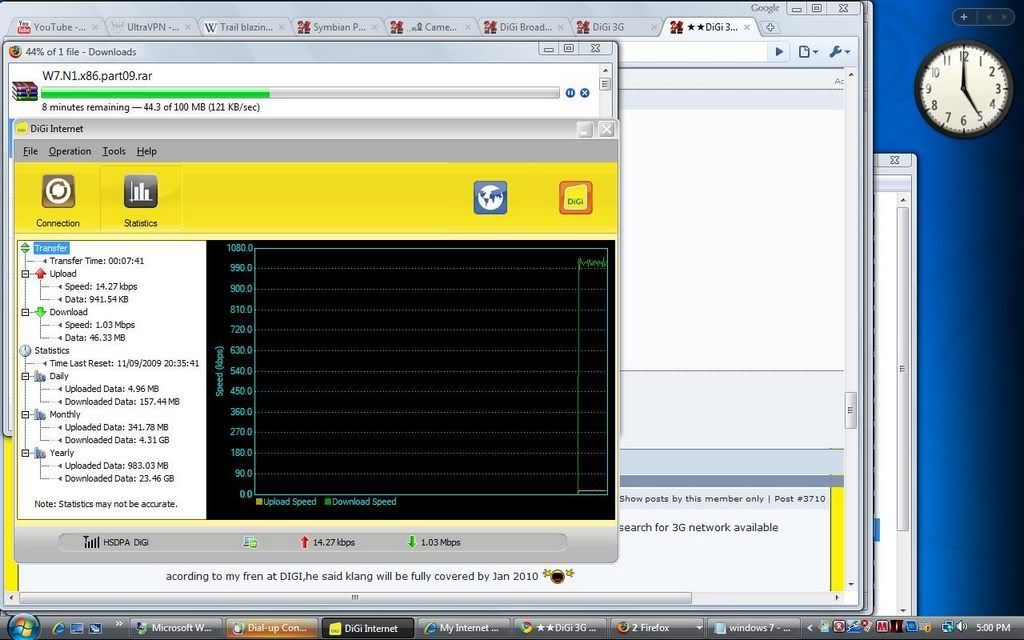Select the Transfer tree item

click(51, 248)
